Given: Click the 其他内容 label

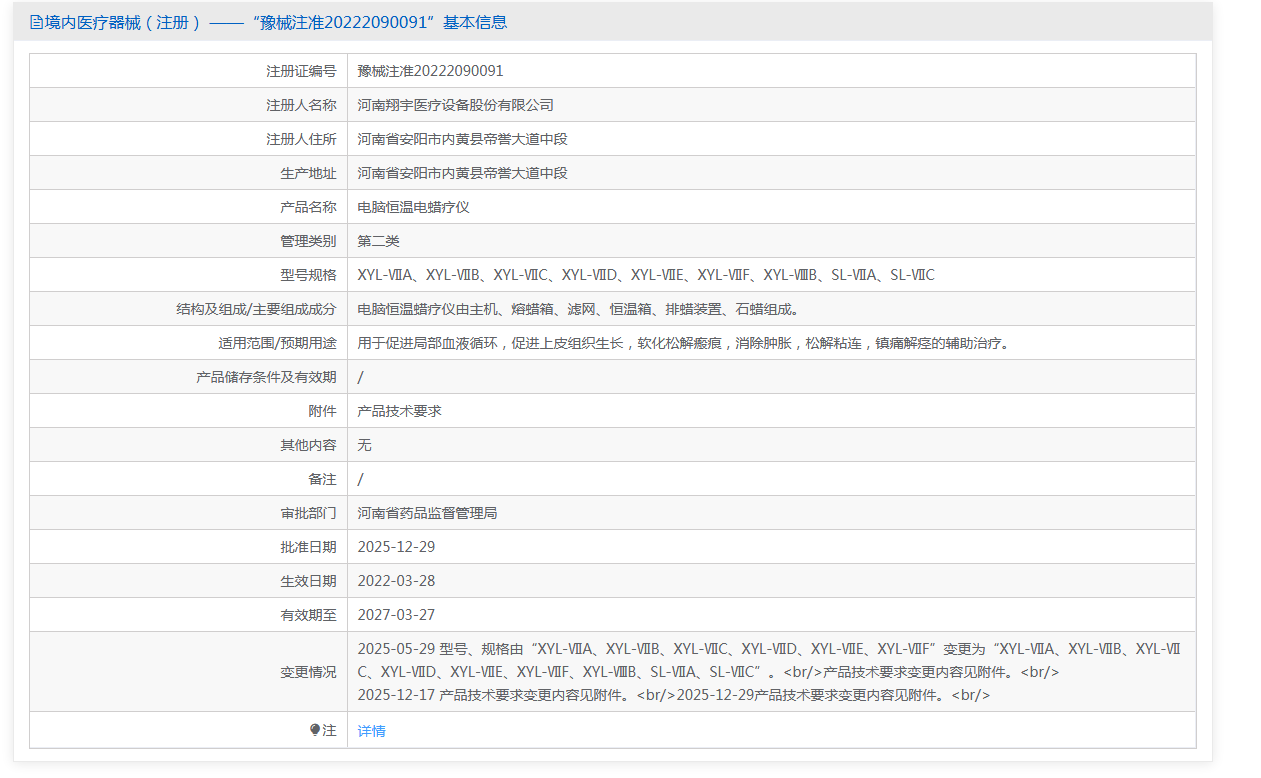Looking at the screenshot, I should tap(308, 445).
